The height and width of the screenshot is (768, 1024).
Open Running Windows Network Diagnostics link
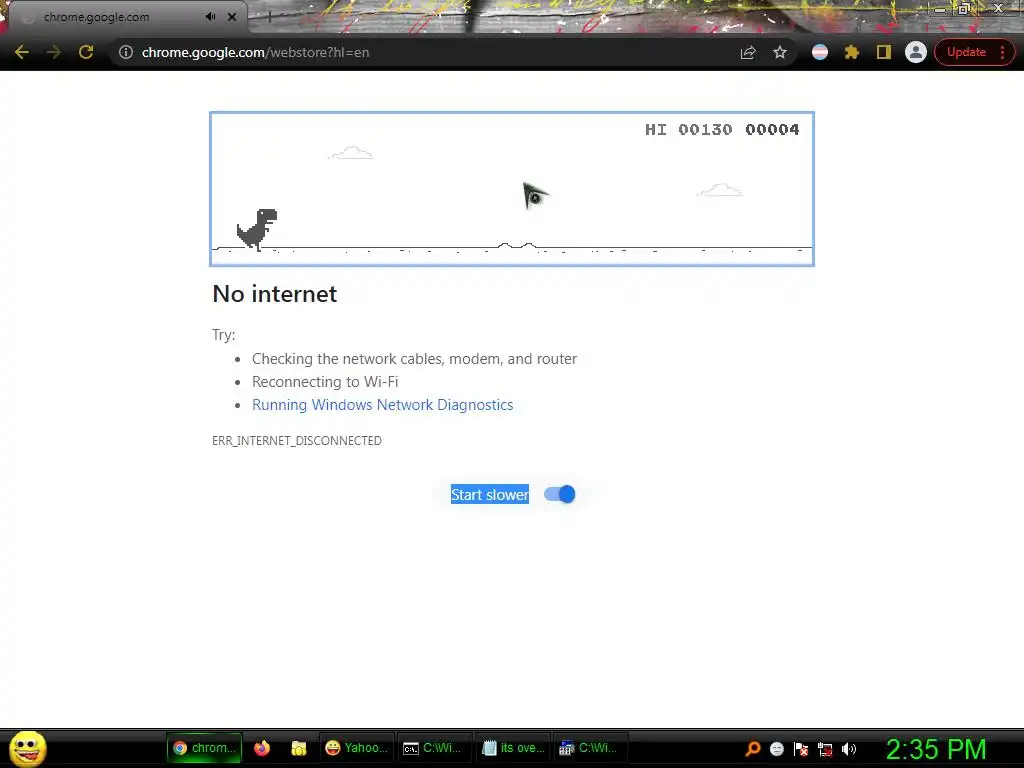click(383, 405)
